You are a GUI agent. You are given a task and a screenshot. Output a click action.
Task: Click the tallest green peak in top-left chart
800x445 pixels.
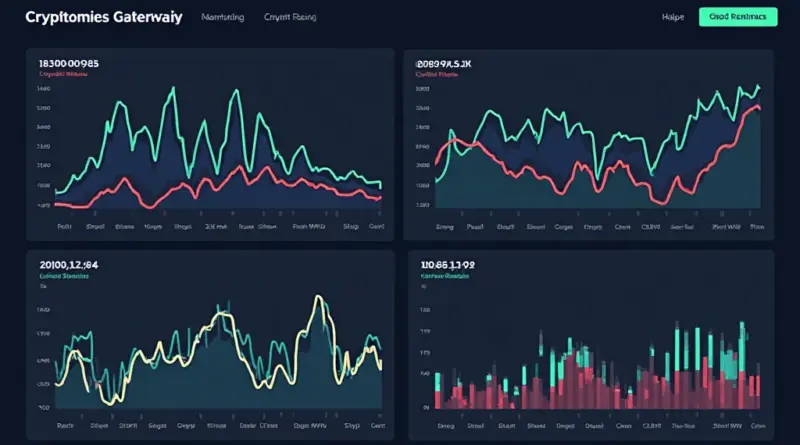click(171, 89)
